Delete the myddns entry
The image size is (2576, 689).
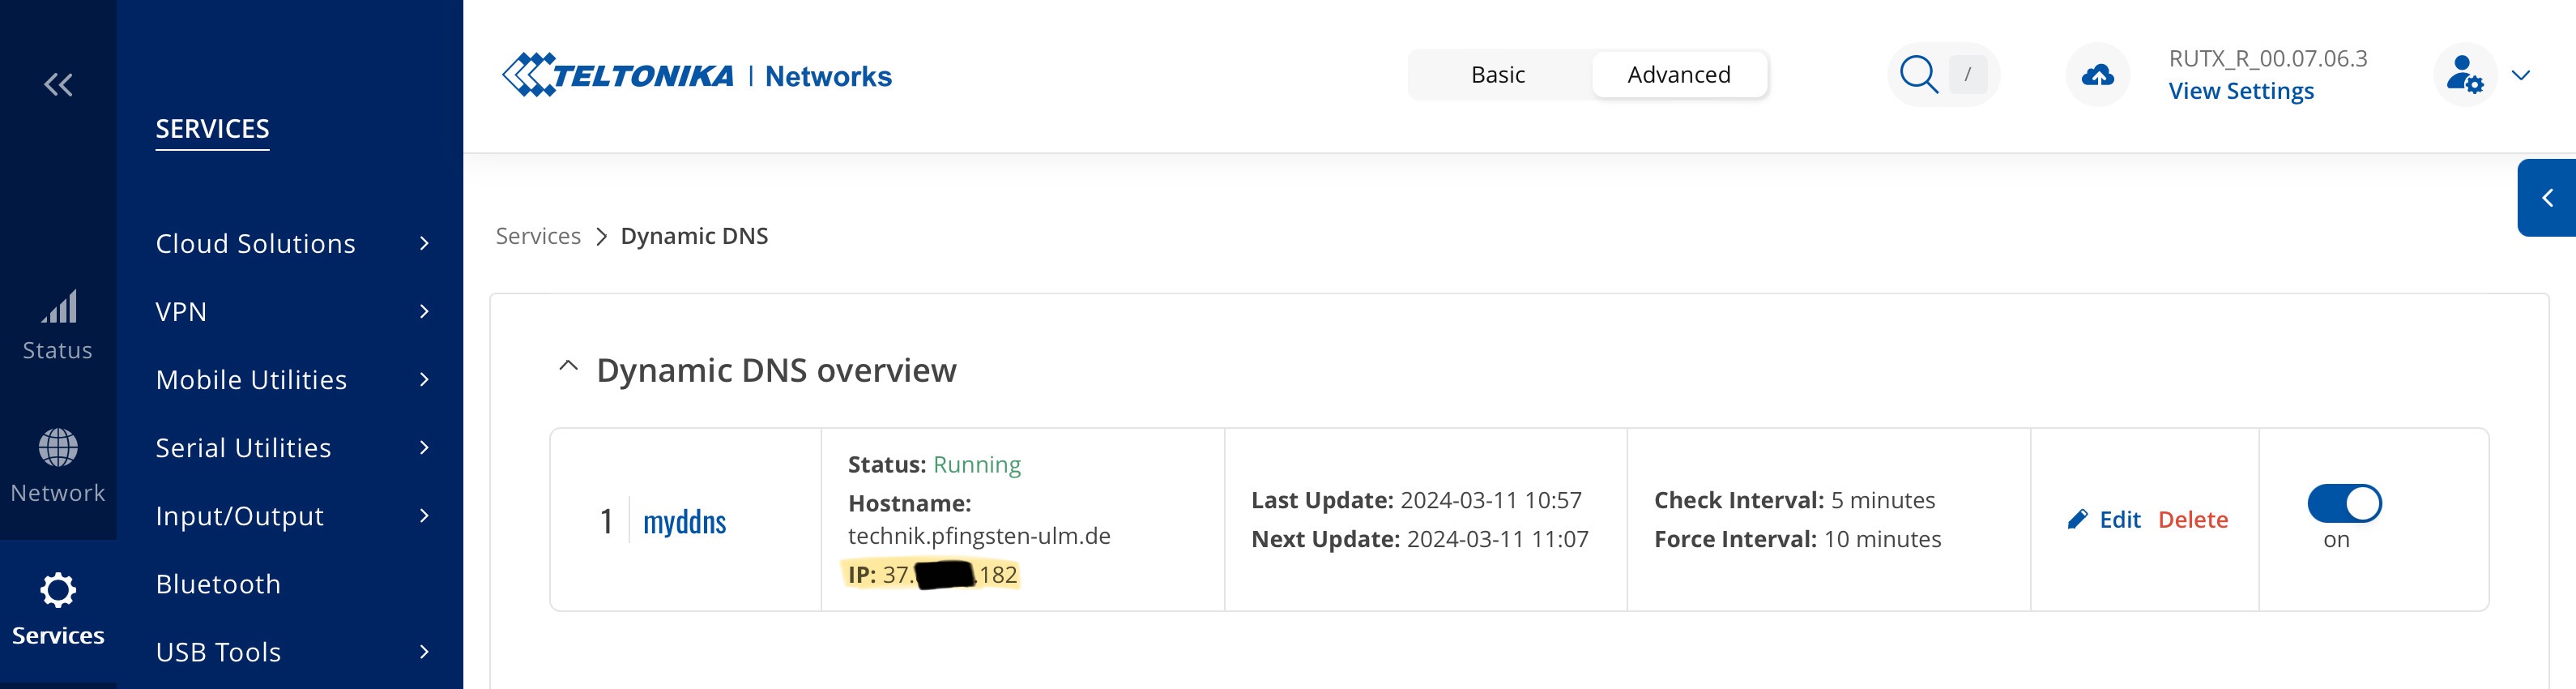(x=2192, y=519)
